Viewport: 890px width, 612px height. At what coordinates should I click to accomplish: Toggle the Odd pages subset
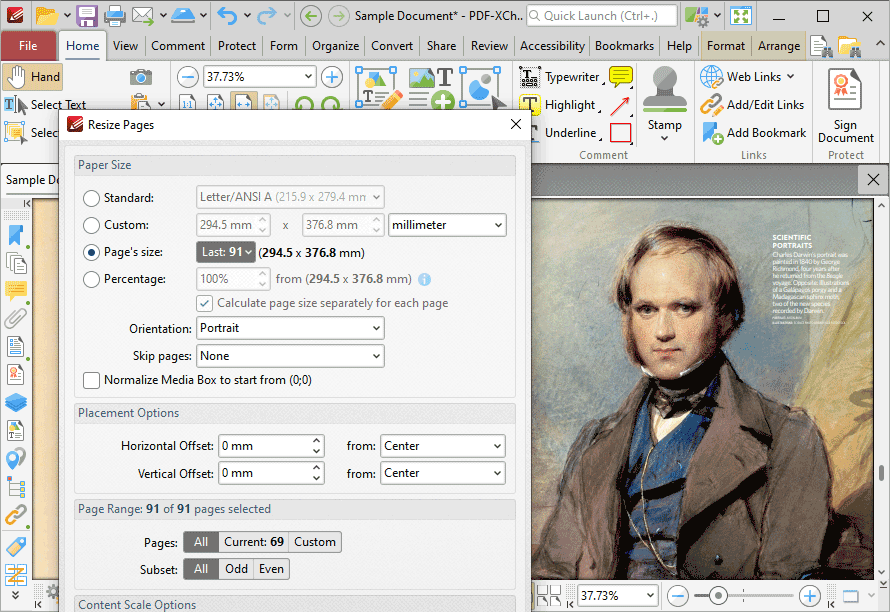tap(236, 569)
